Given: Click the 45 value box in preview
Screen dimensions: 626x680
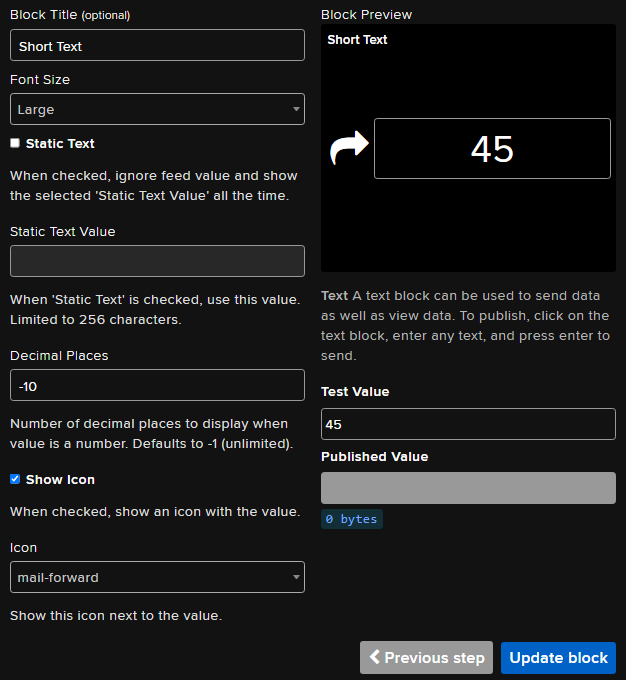Looking at the screenshot, I should 492,149.
